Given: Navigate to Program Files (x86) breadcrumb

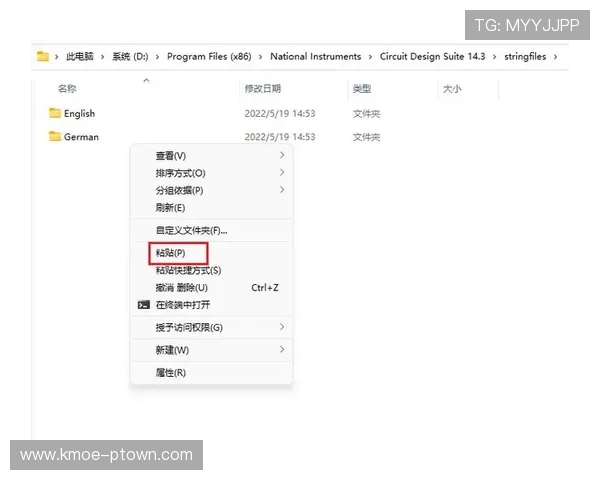Looking at the screenshot, I should 209,56.
